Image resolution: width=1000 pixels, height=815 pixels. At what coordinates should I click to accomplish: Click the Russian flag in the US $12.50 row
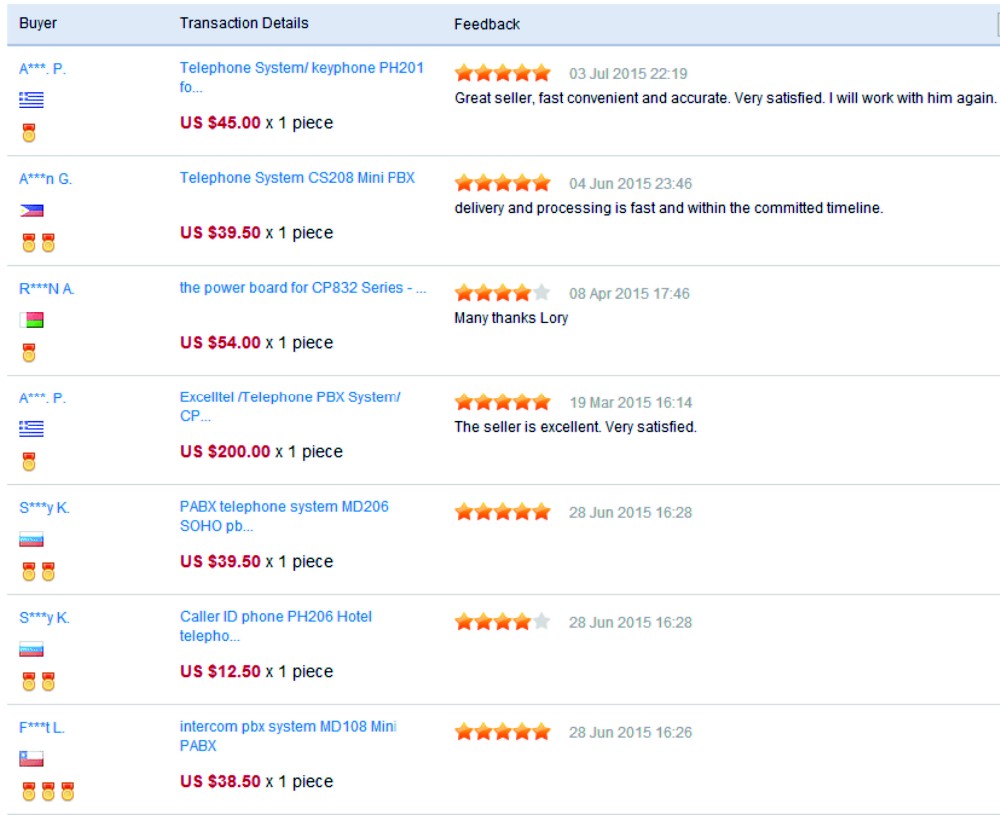click(x=31, y=649)
